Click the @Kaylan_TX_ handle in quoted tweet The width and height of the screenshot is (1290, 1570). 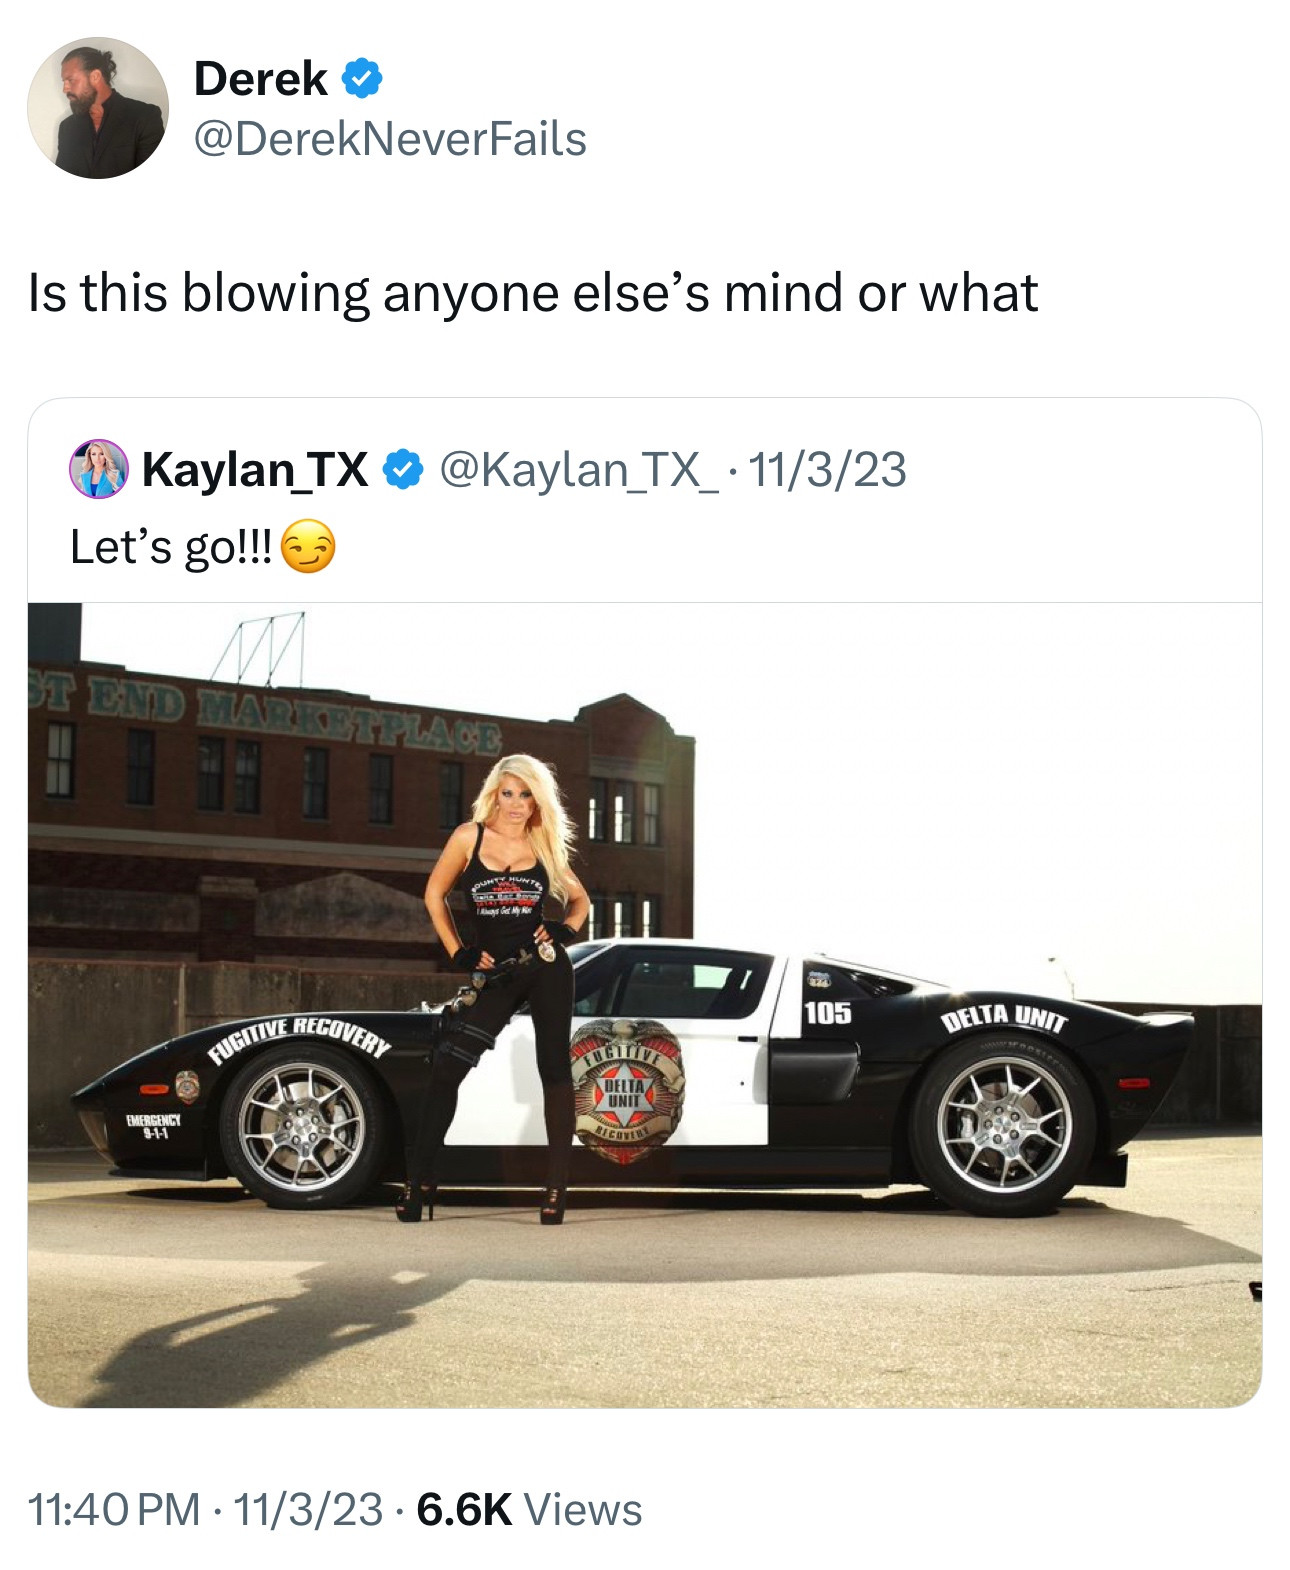578,469
